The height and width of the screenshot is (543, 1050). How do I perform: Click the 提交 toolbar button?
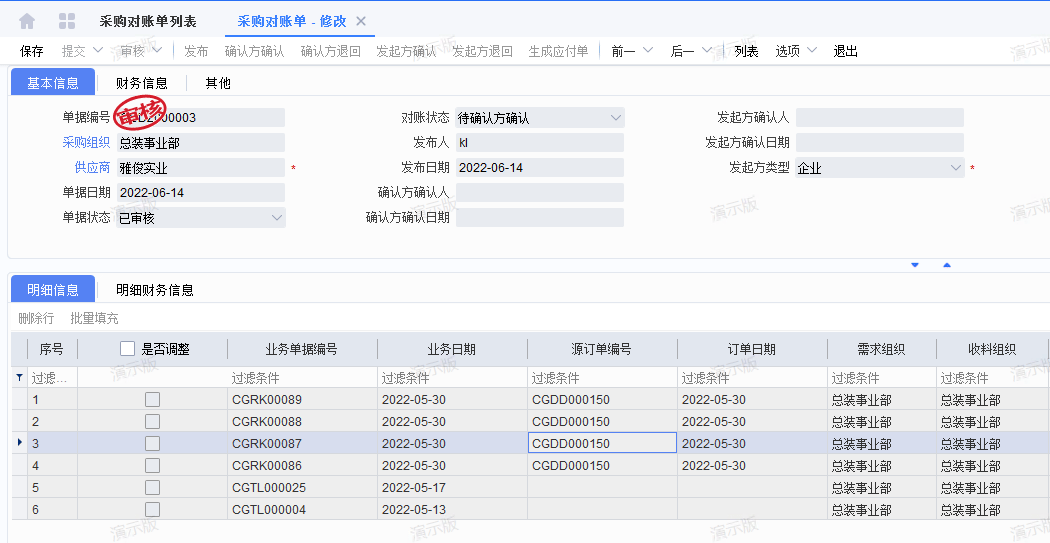(74, 51)
